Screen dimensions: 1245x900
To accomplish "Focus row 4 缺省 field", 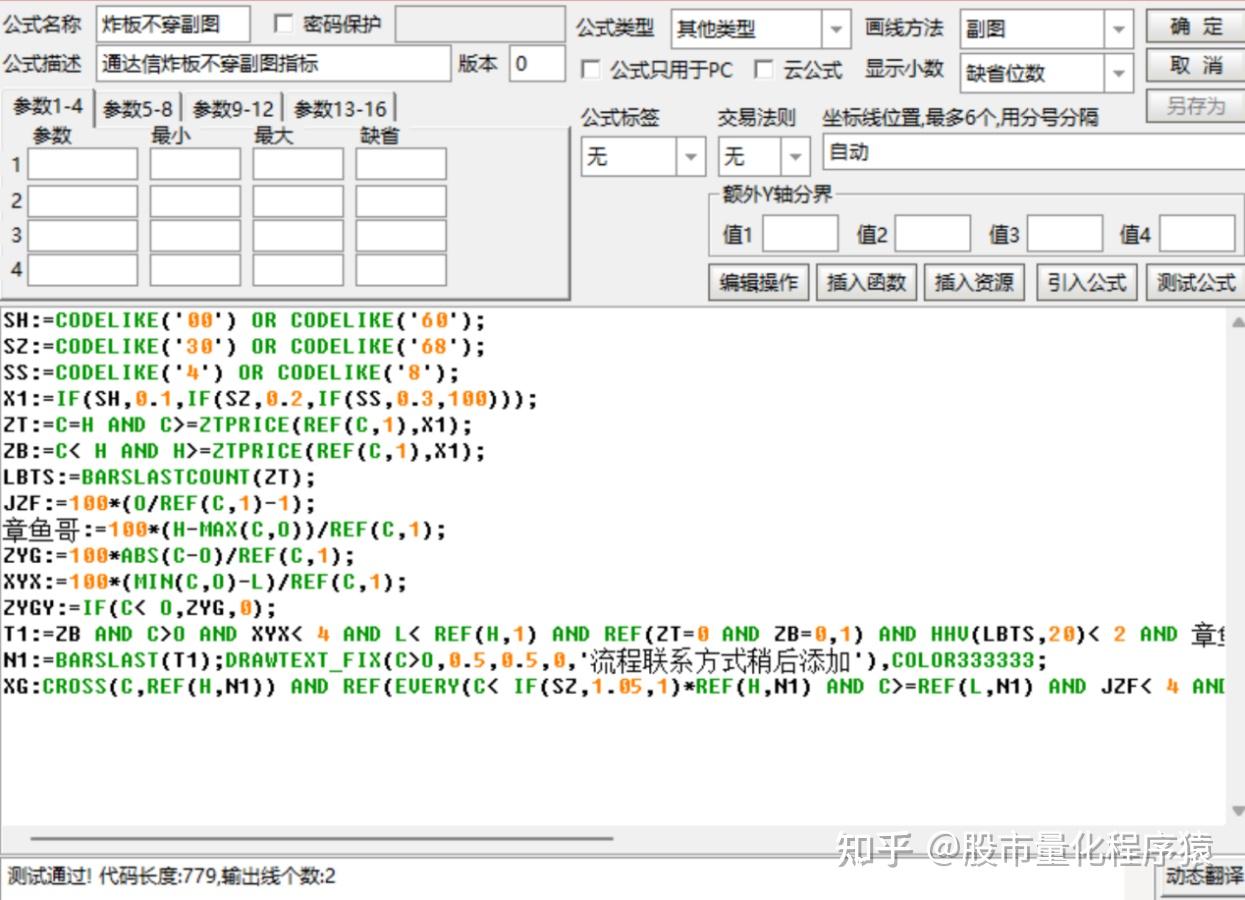I will point(401,270).
